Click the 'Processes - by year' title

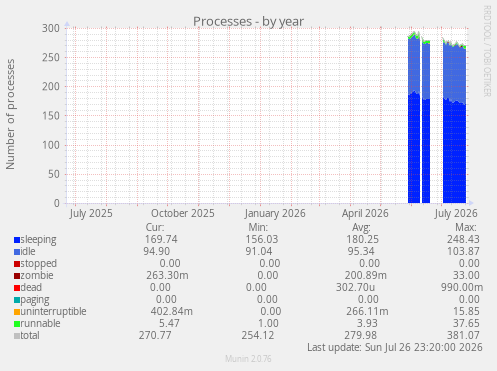[x=248, y=22]
